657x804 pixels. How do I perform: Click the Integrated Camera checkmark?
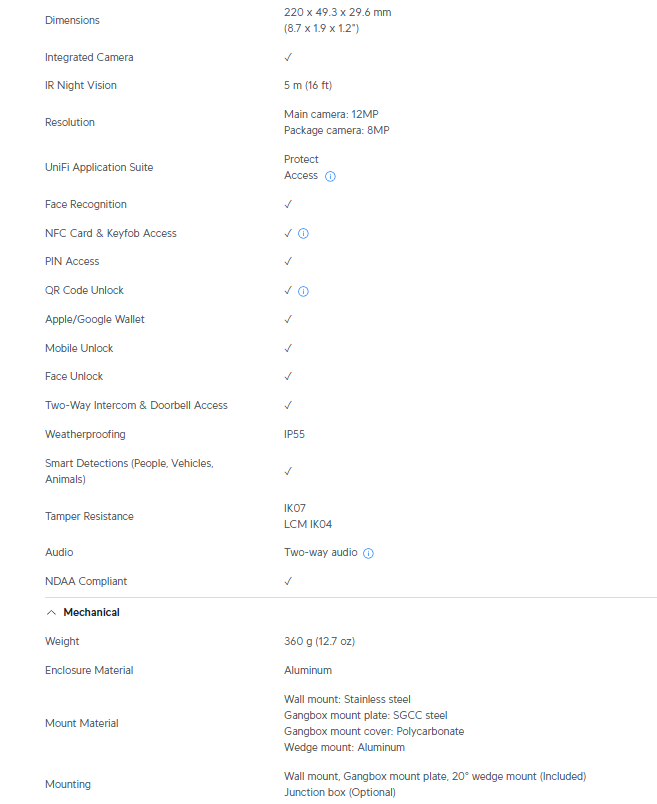[288, 57]
